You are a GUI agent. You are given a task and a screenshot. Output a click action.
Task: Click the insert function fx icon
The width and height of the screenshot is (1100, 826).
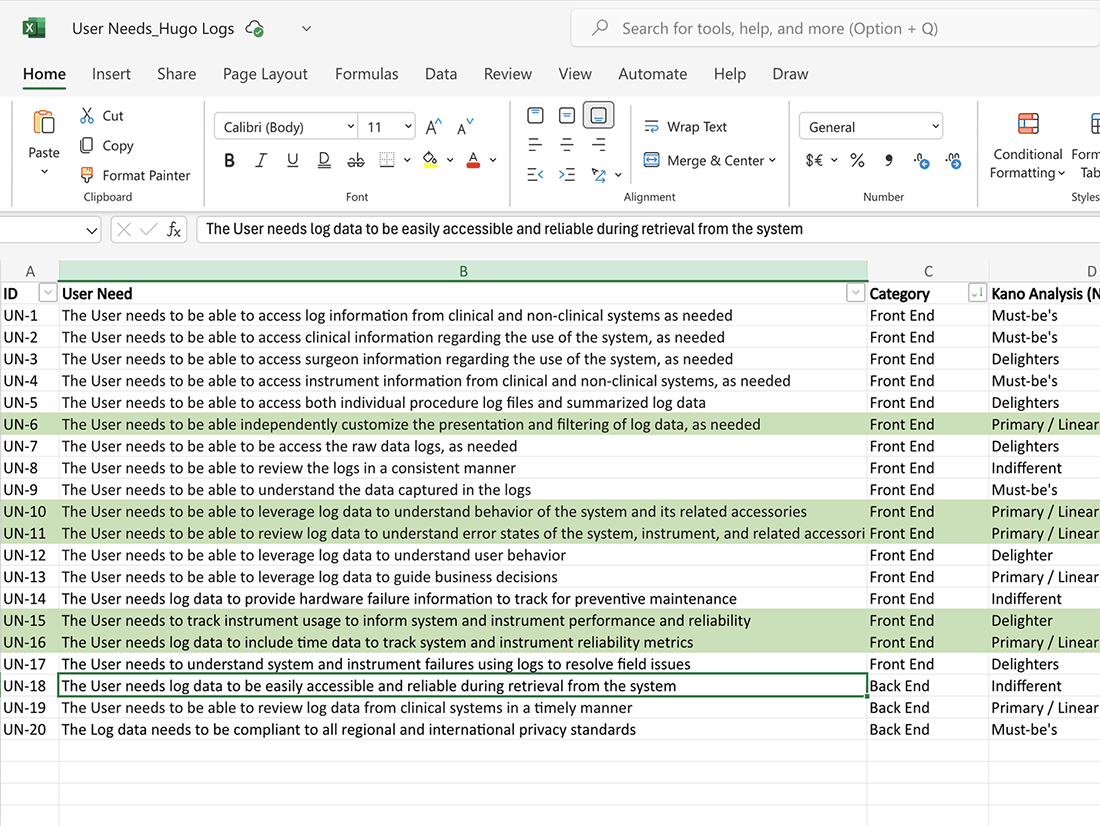(x=173, y=229)
